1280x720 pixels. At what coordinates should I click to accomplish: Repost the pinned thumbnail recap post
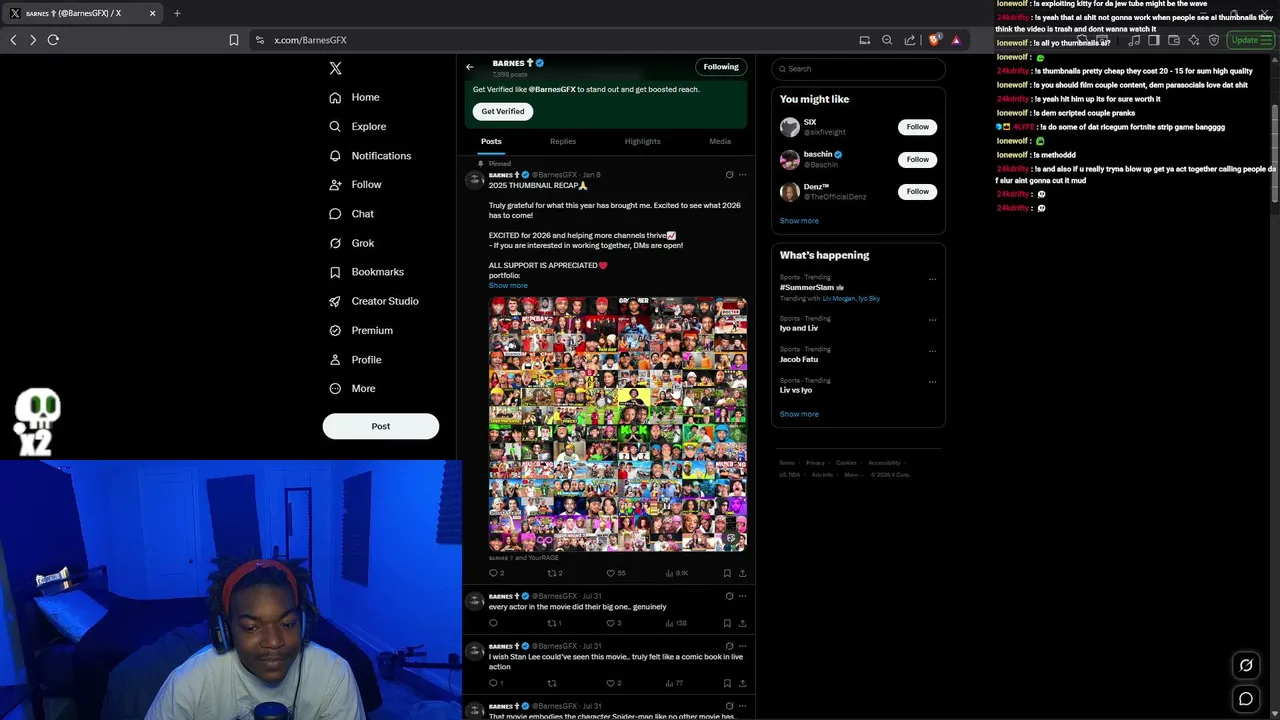(551, 573)
